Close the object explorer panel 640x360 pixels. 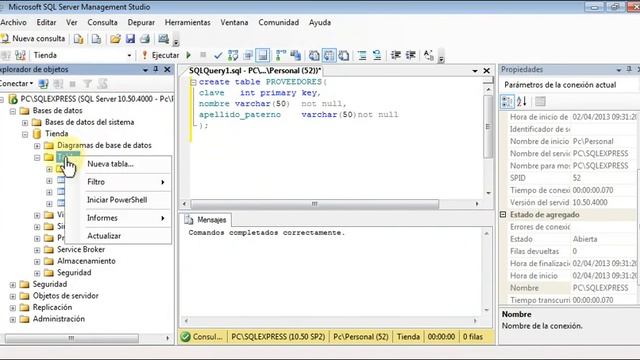pos(167,70)
